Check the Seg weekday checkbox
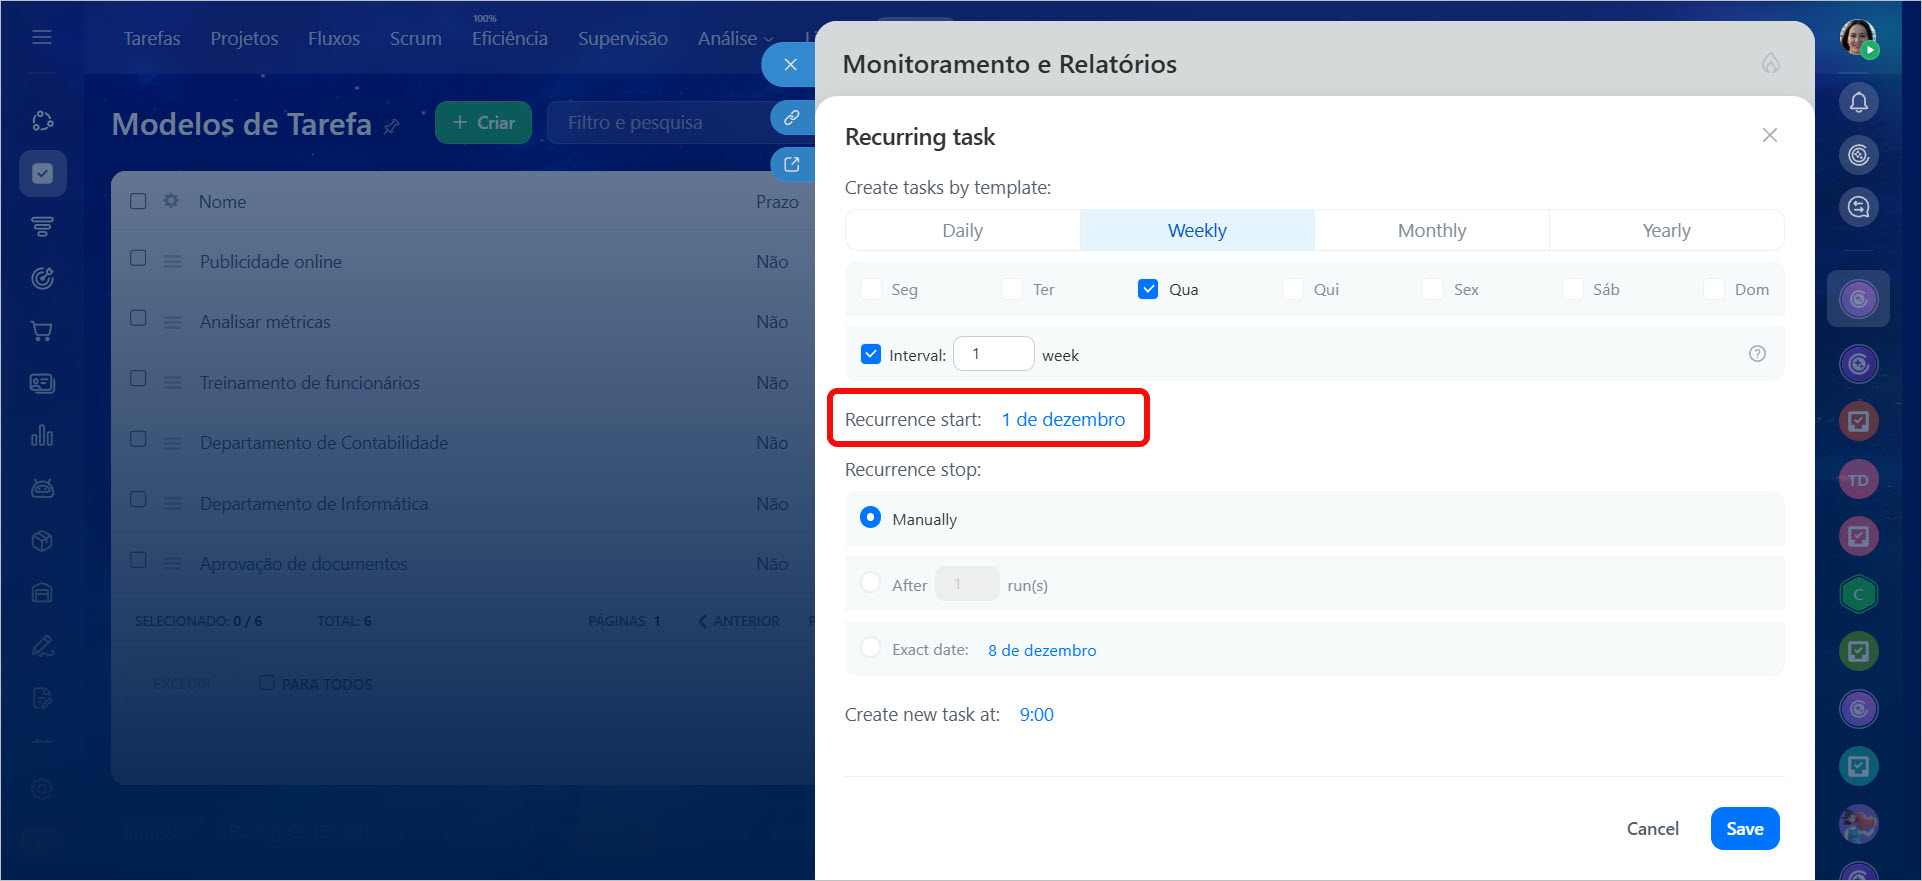The height and width of the screenshot is (881, 1922). click(871, 289)
